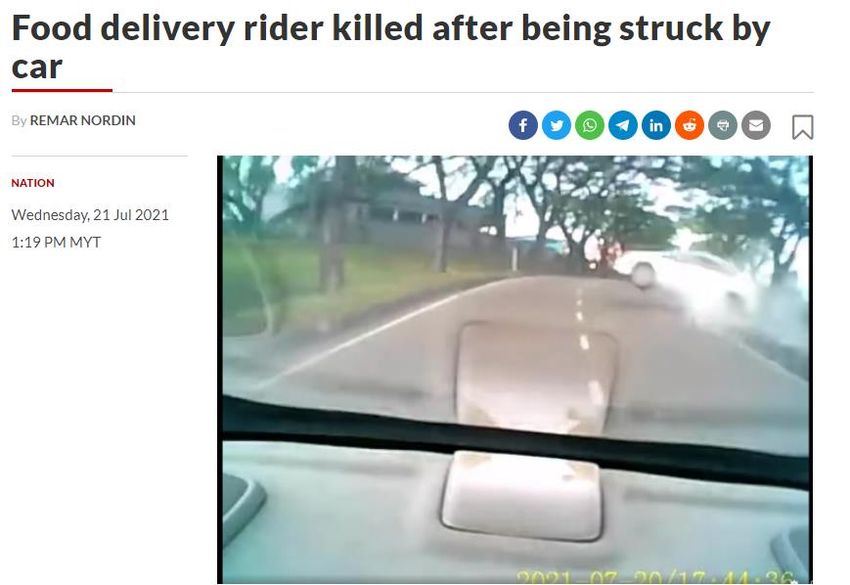
Task: Click the 'By' byline label
Action: [x=19, y=120]
